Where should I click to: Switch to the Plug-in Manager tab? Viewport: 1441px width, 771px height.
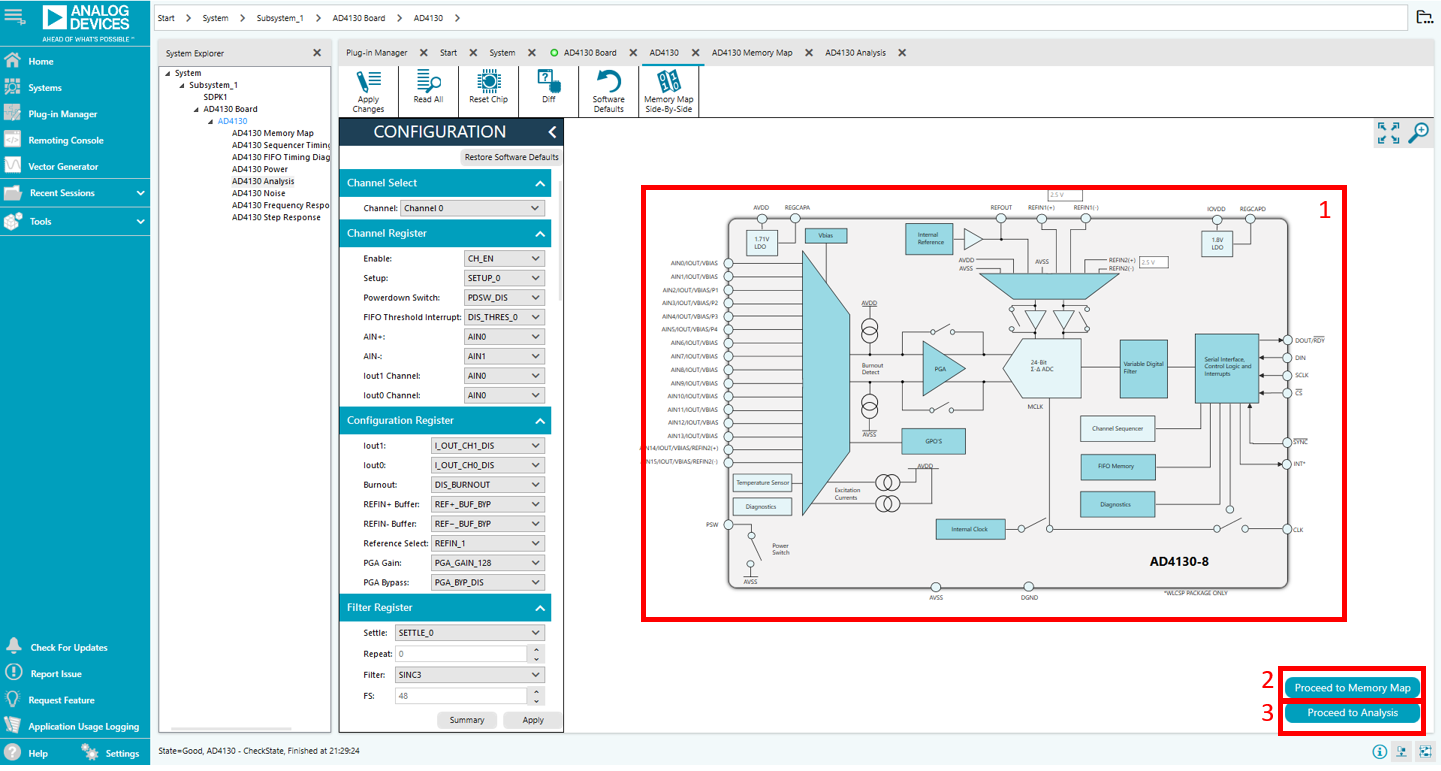point(377,53)
